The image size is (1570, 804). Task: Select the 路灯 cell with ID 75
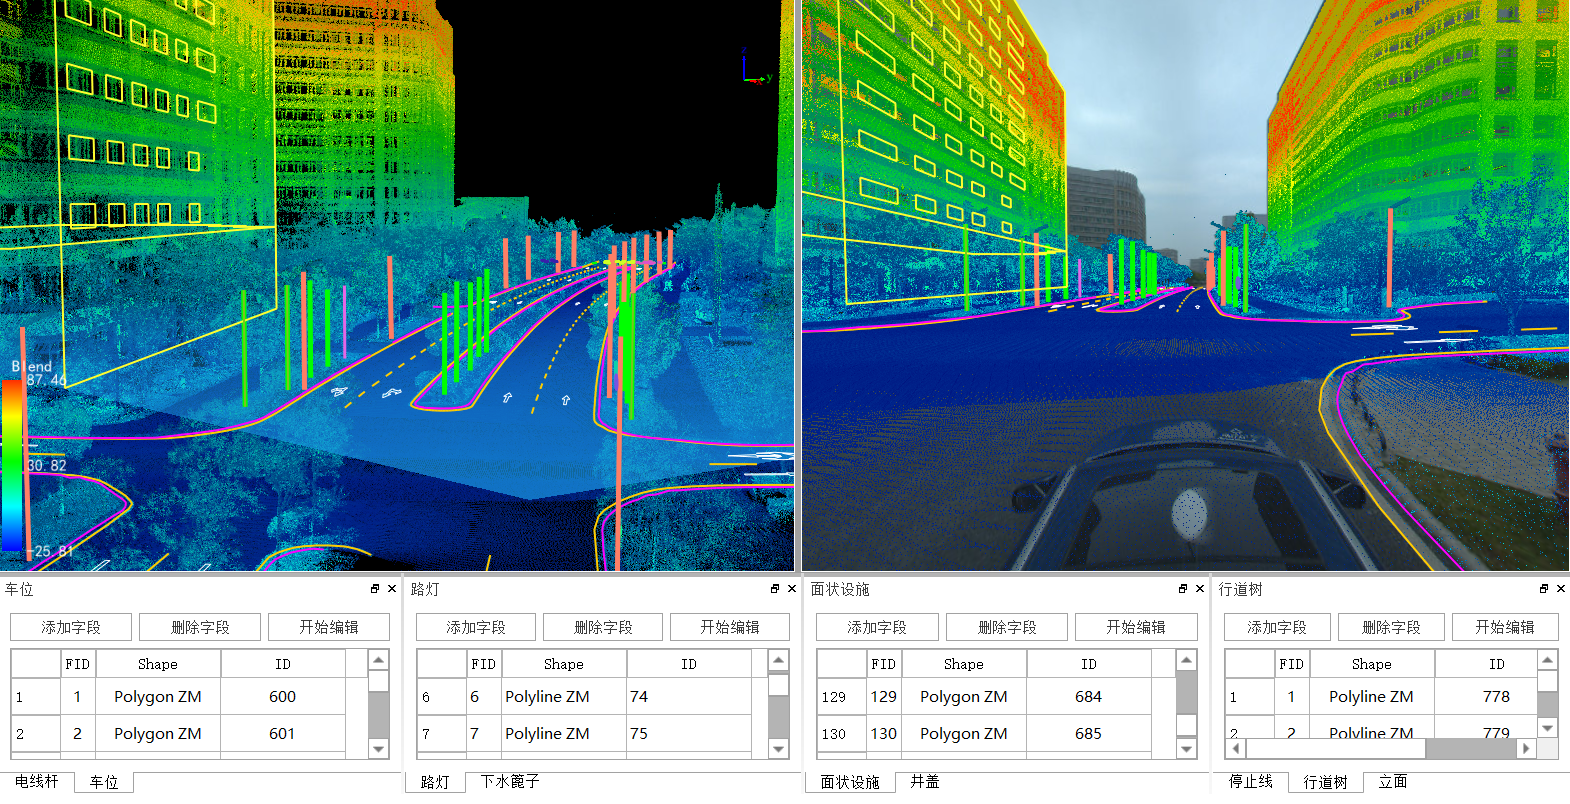point(689,734)
